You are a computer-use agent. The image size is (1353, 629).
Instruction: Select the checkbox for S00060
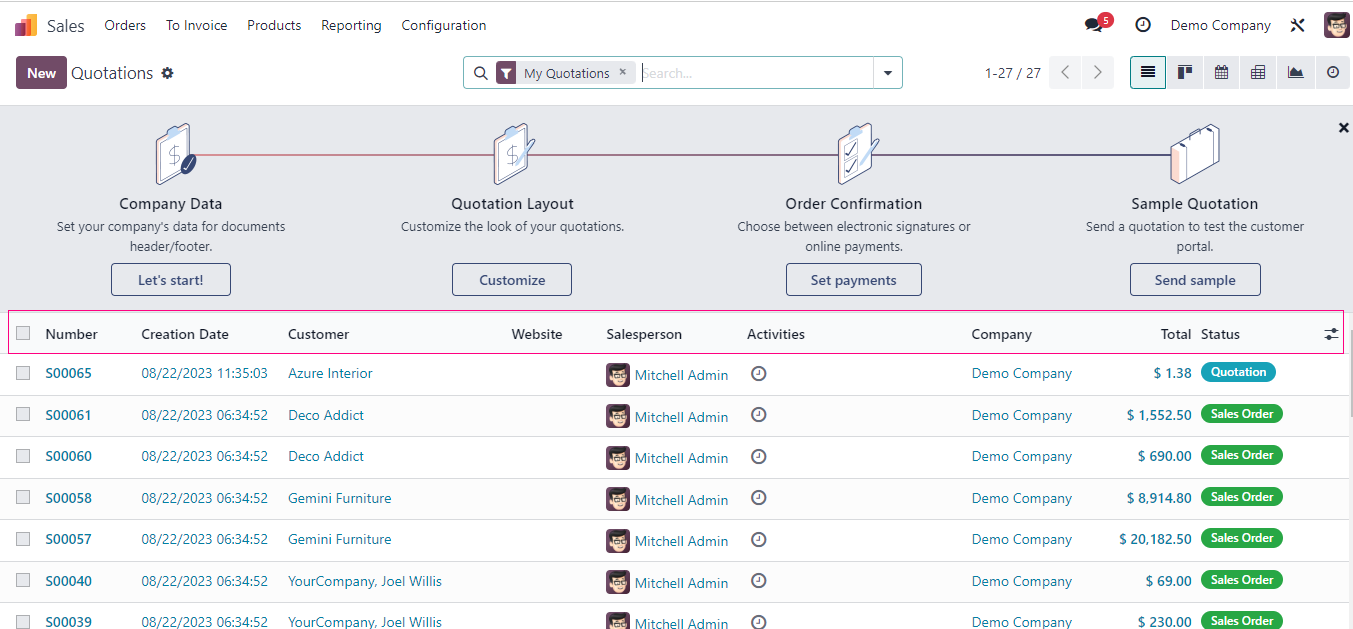tap(23, 456)
